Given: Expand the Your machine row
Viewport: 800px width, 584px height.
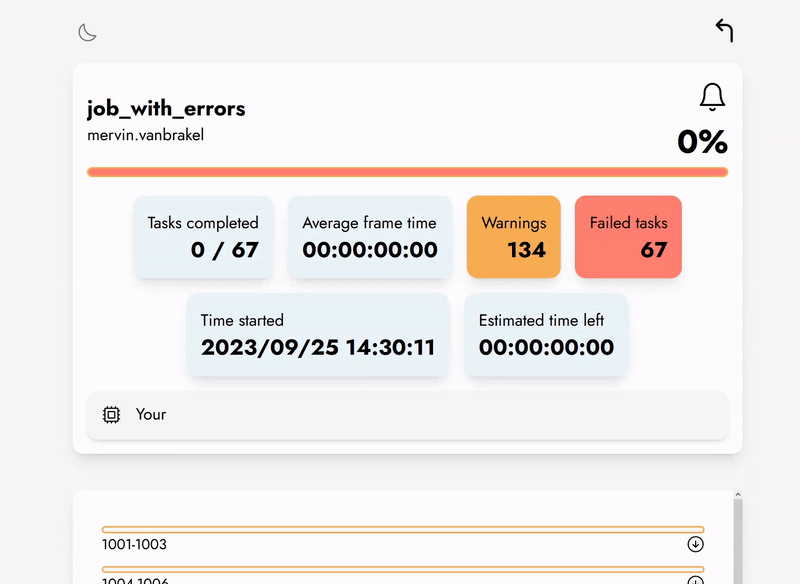Looking at the screenshot, I should pos(400,414).
